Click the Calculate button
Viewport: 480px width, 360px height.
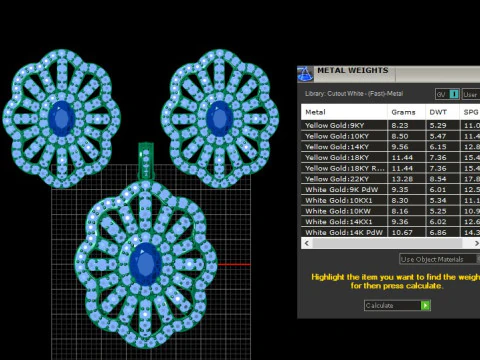(397, 305)
